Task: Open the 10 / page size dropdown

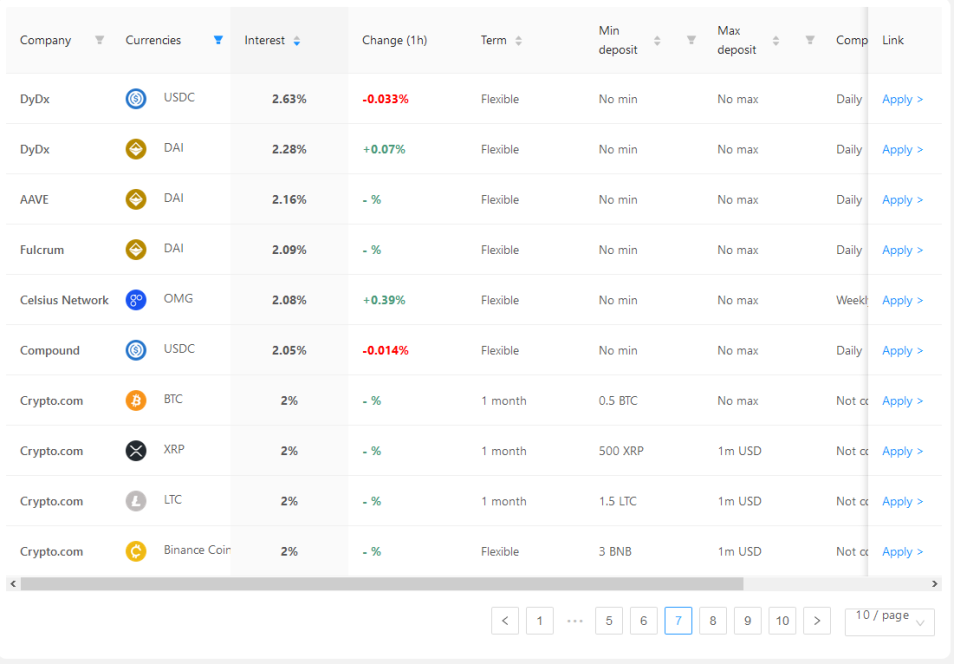Action: coord(890,621)
